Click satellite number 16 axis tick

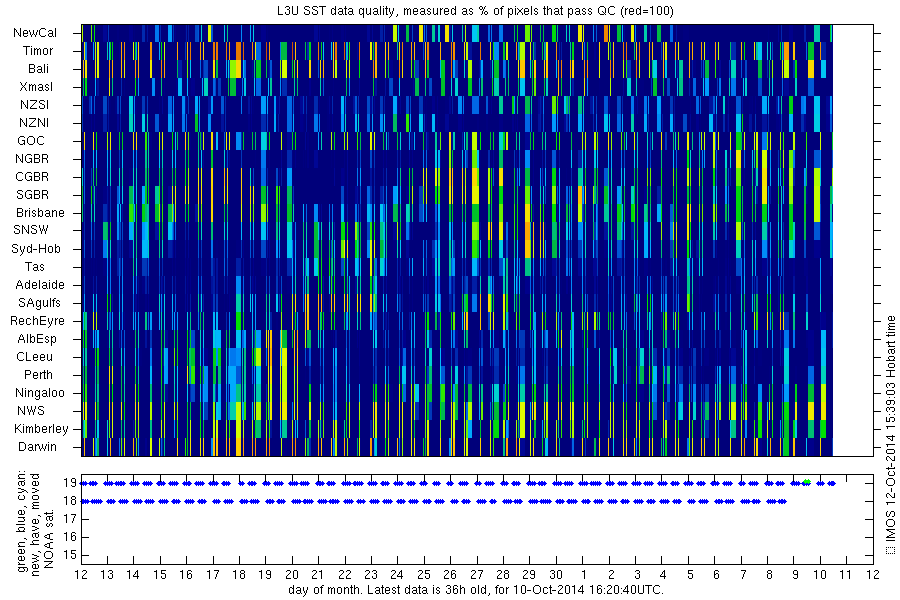click(70, 537)
